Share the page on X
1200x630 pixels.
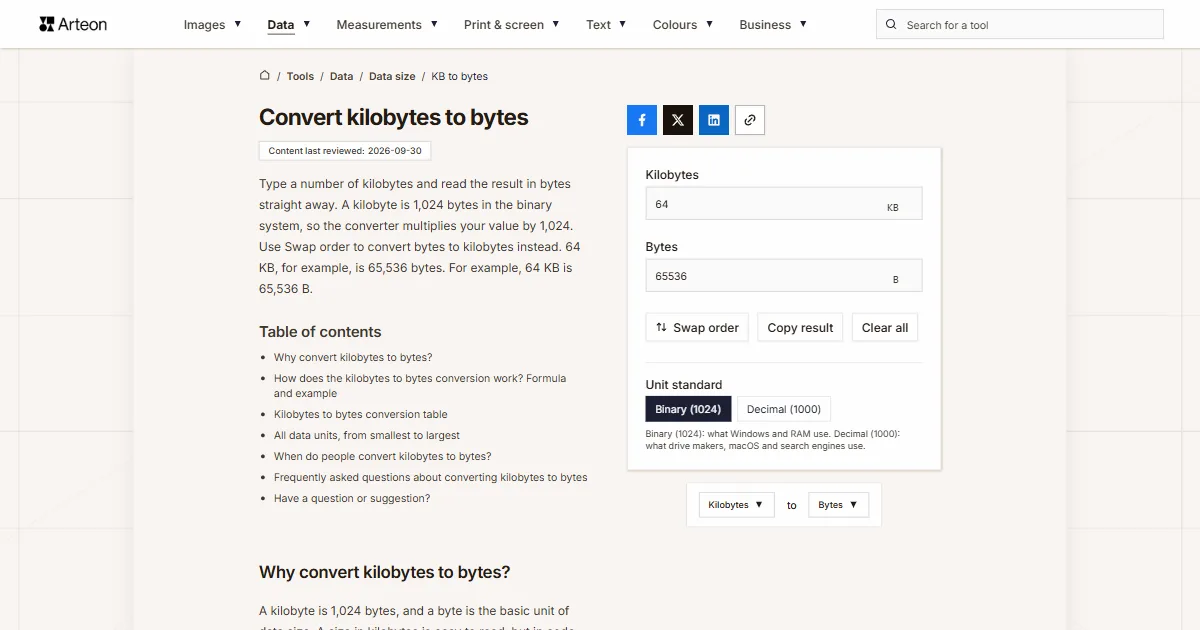[678, 120]
